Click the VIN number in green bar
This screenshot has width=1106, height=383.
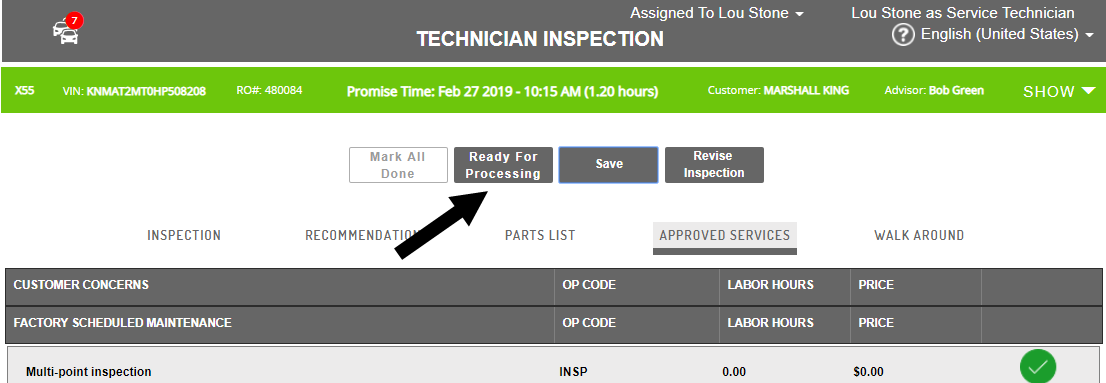tap(146, 91)
